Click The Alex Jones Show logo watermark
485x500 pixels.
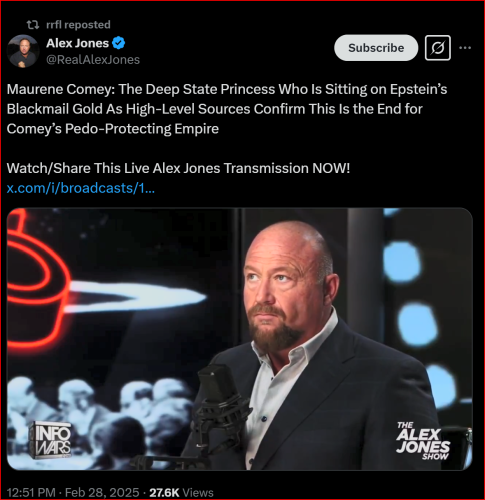coord(423,441)
